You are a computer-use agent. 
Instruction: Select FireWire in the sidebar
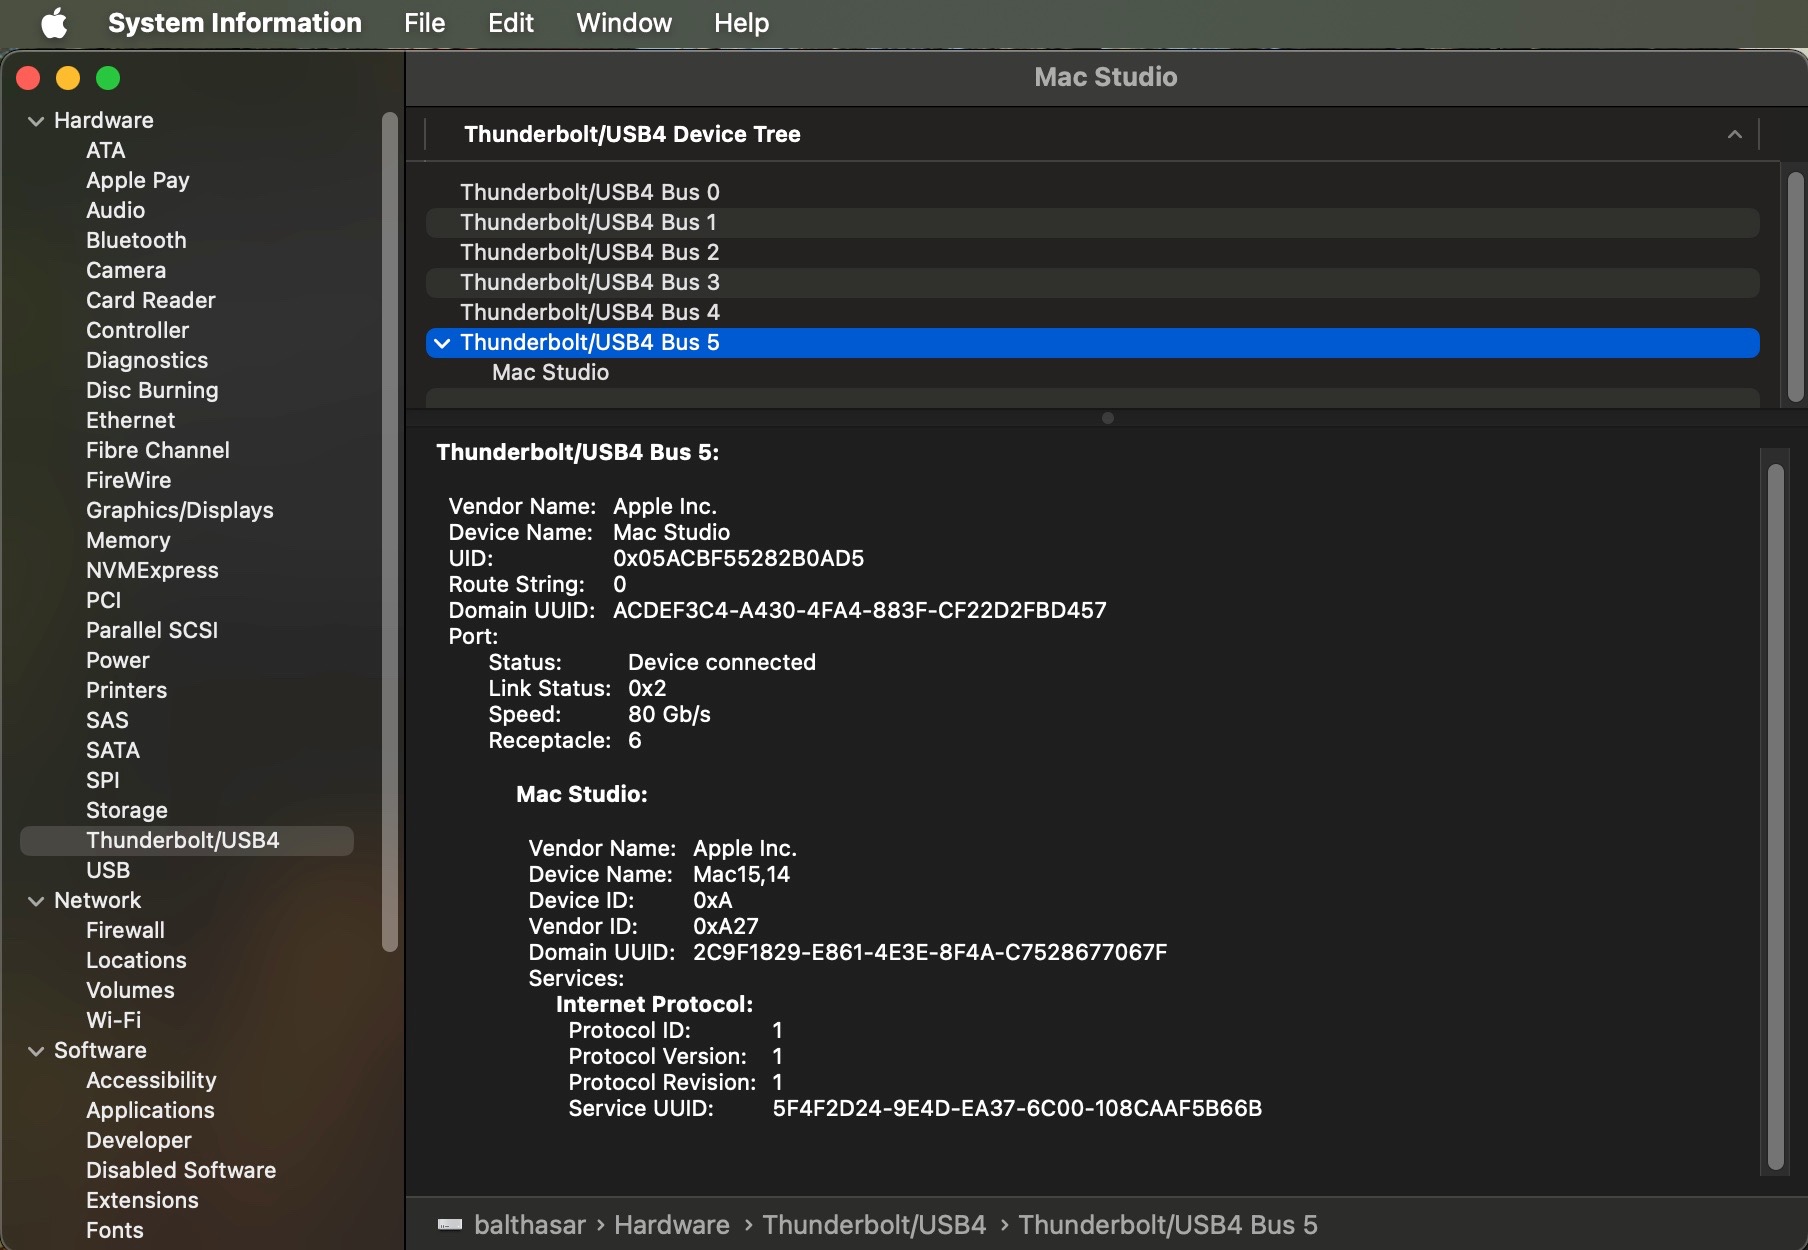coord(128,480)
